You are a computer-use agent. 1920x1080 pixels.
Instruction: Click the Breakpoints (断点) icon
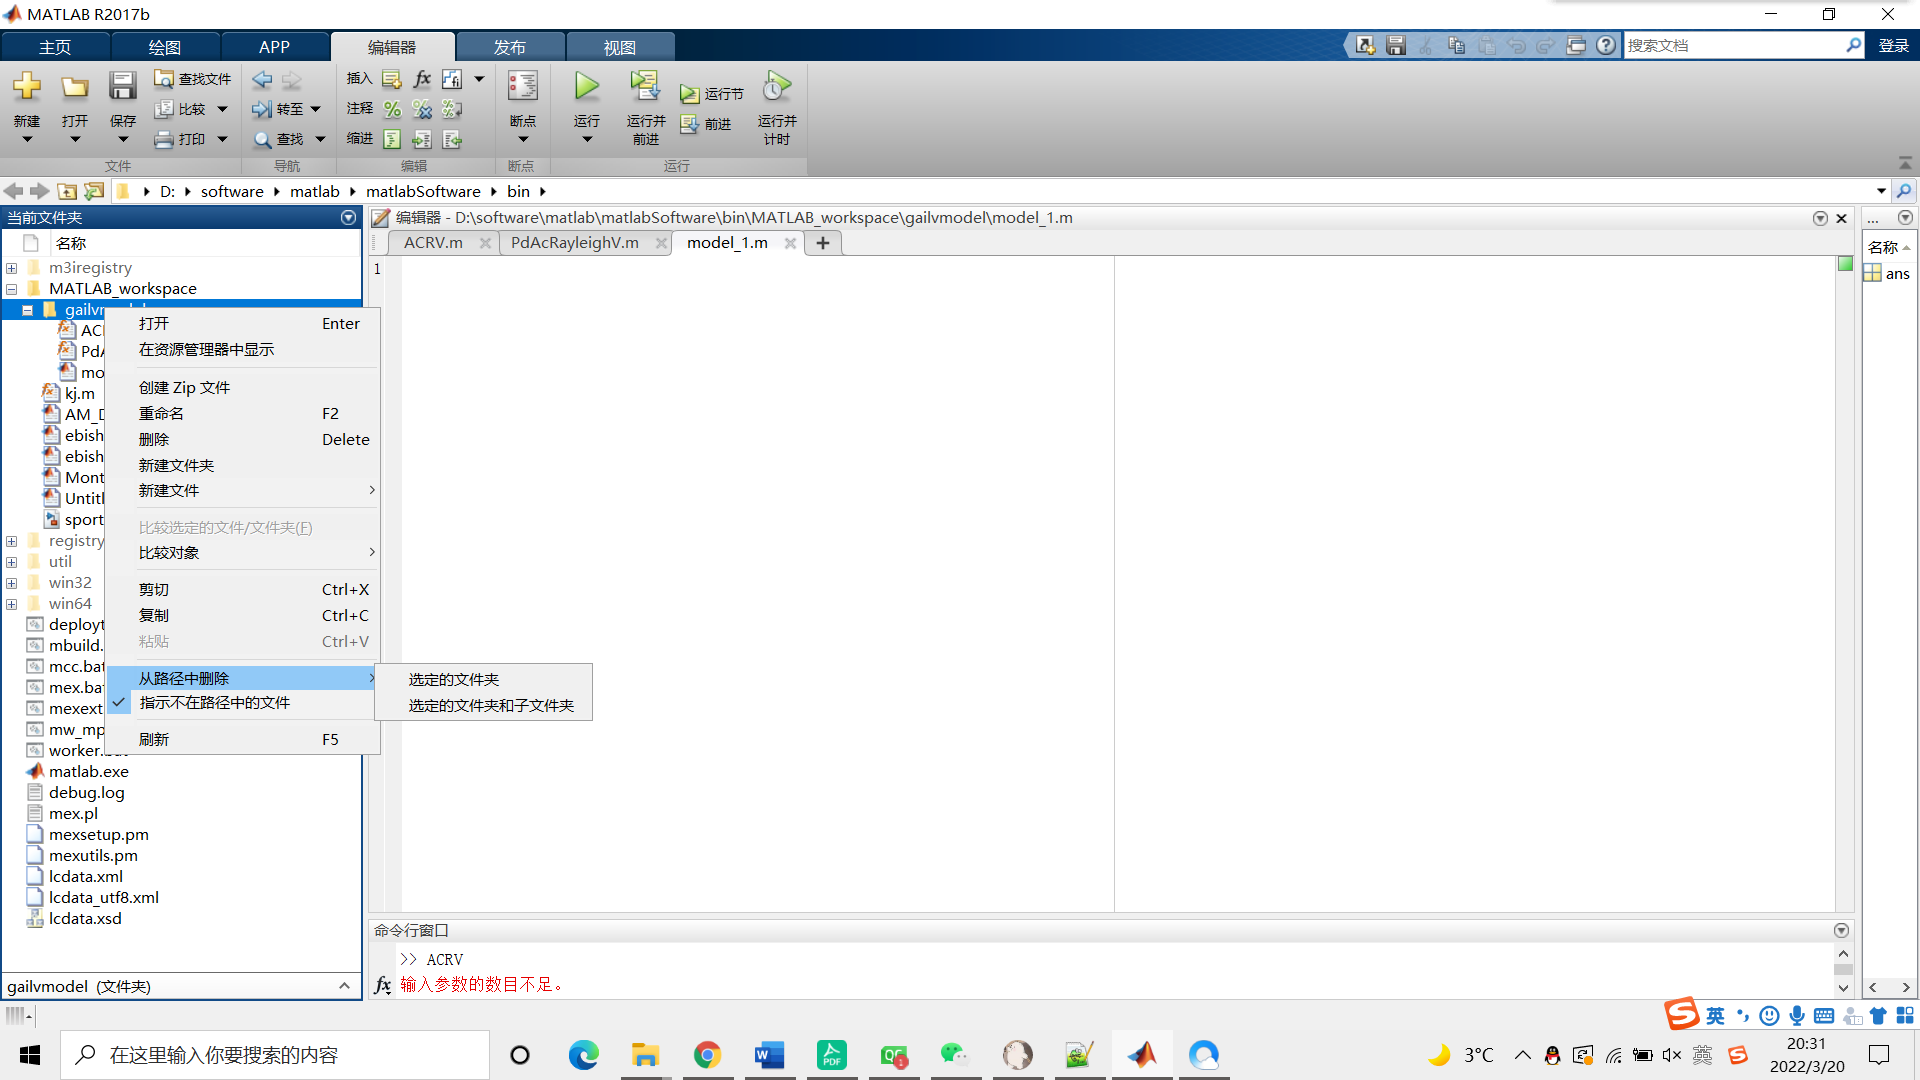coord(522,87)
